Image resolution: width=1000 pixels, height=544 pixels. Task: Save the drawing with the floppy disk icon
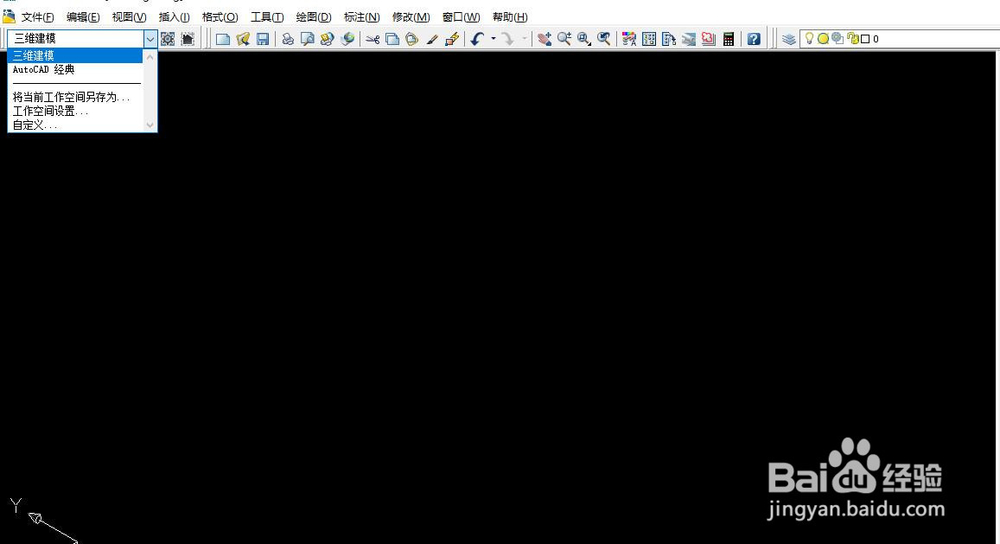point(262,39)
